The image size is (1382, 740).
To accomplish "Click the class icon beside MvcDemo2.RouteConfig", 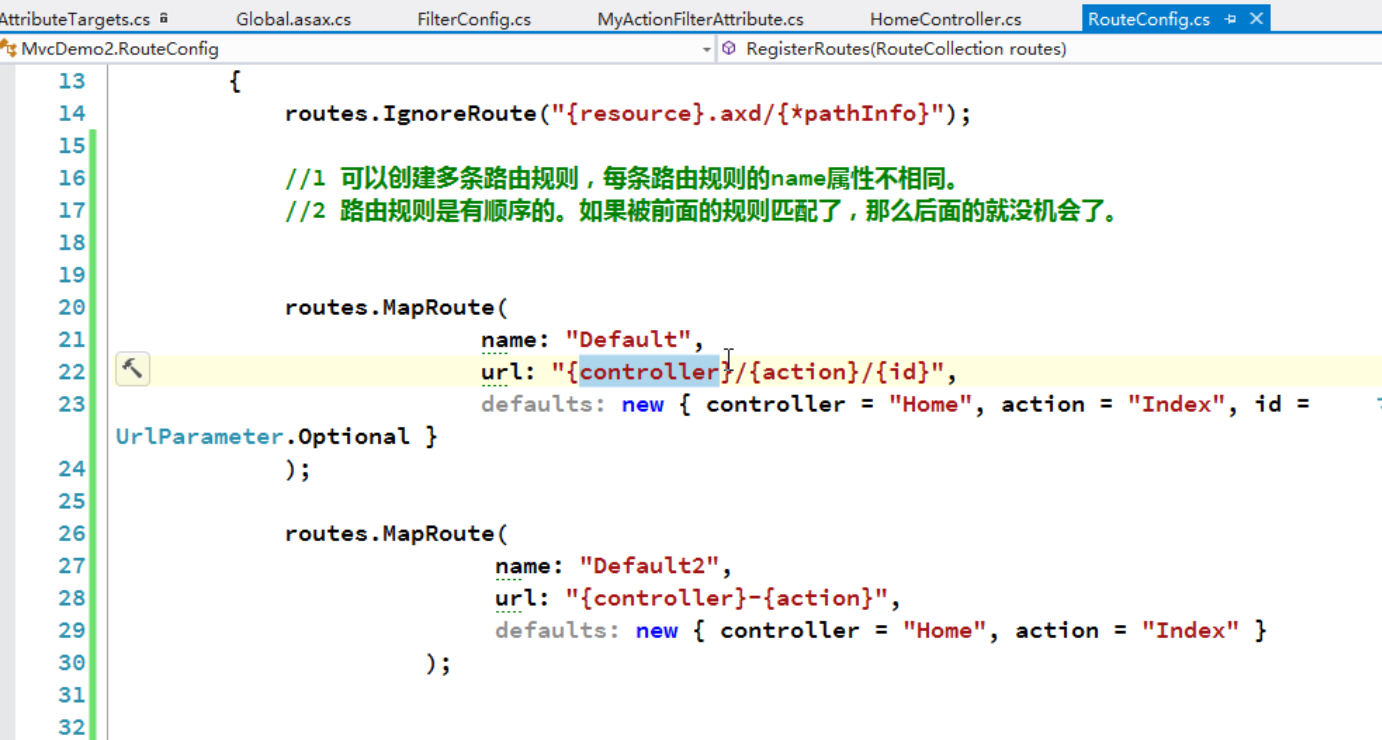I will tap(9, 47).
